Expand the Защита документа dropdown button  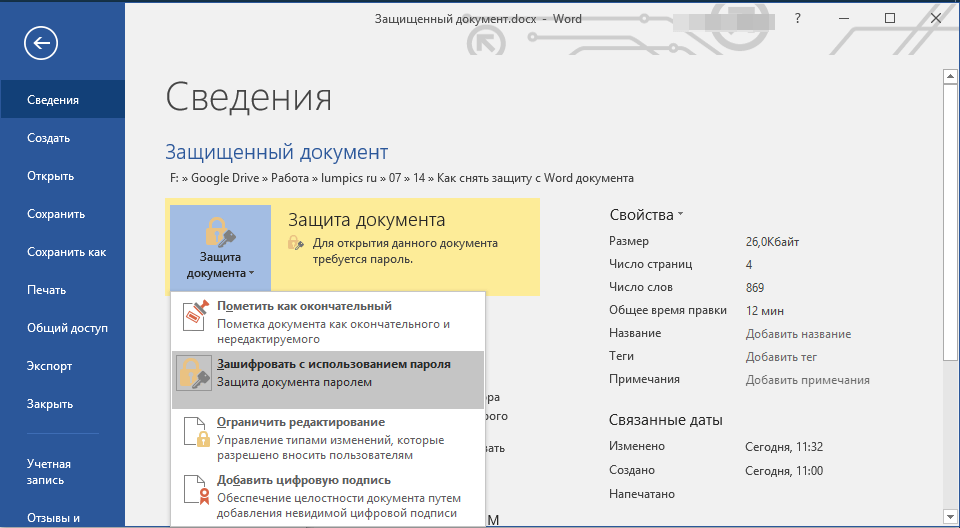[x=220, y=248]
